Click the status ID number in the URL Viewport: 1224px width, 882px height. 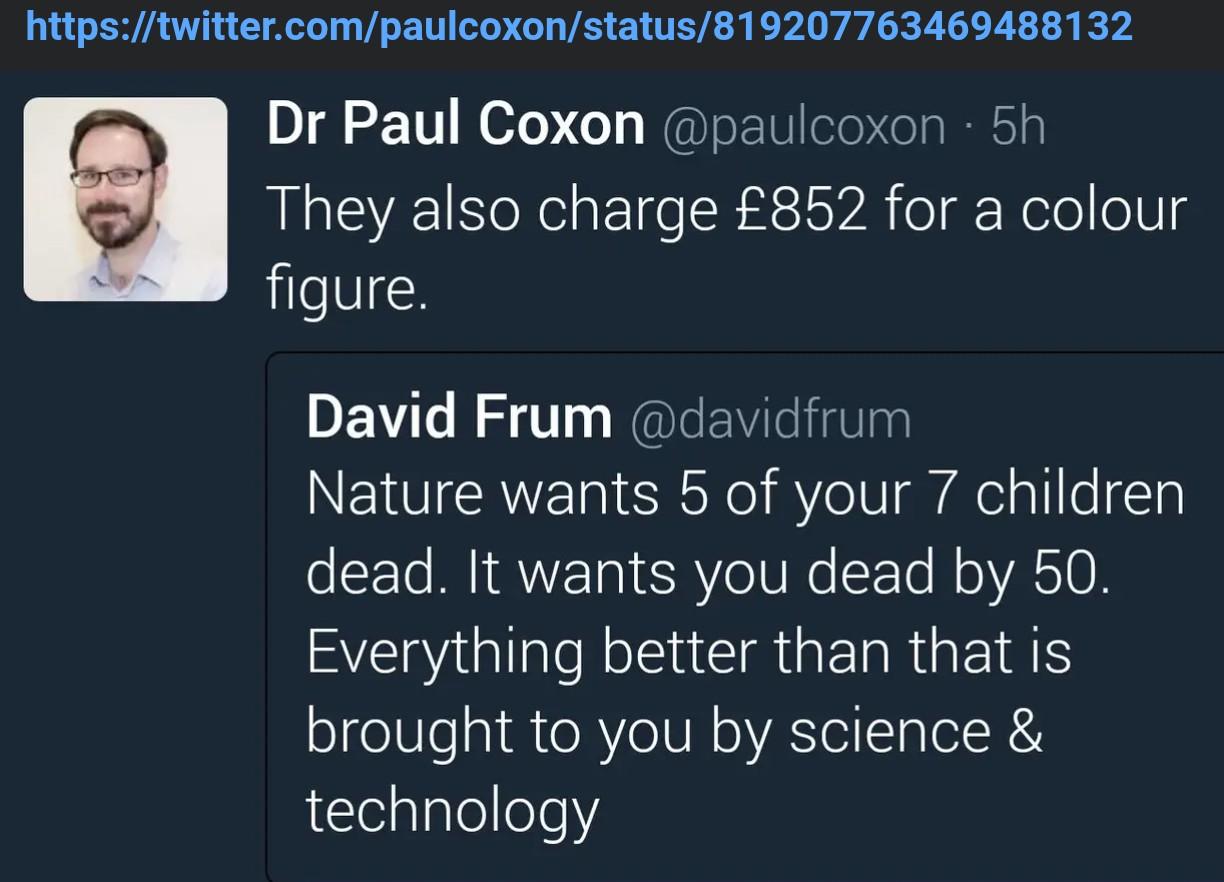[x=922, y=26]
